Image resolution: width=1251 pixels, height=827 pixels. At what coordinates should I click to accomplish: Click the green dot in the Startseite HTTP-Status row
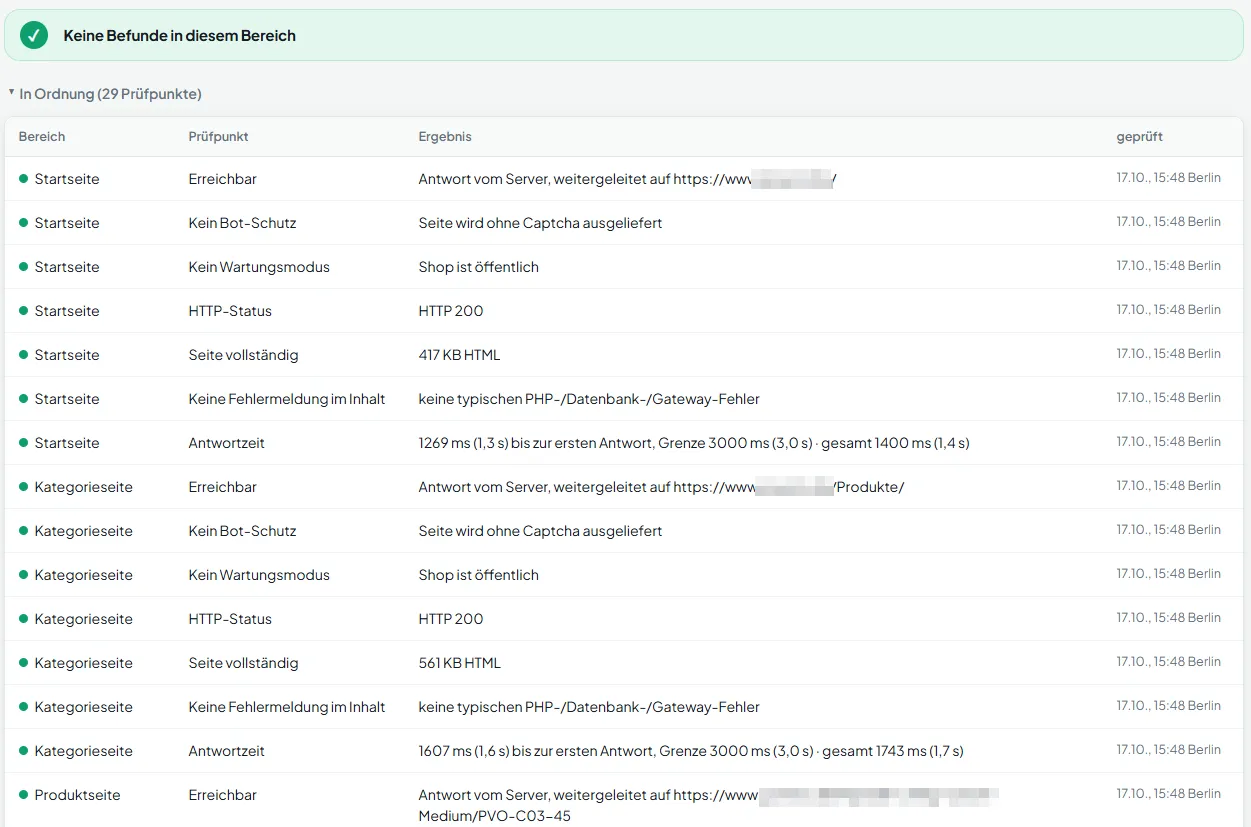[x=23, y=311]
